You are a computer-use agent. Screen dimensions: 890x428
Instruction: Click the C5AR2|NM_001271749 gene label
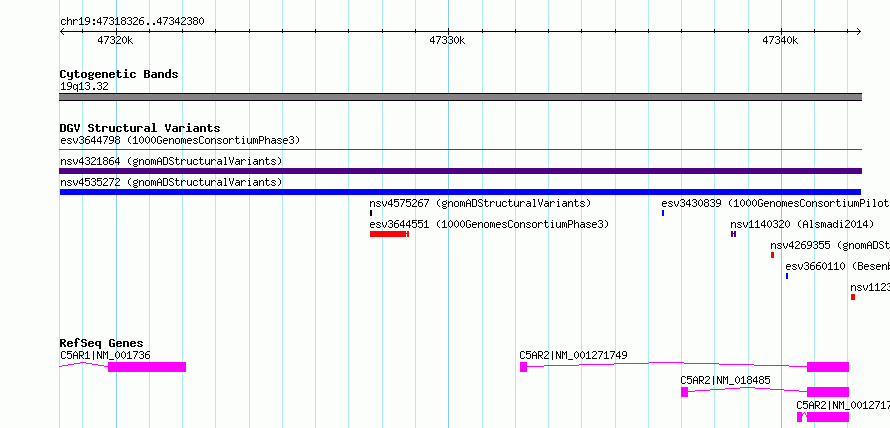[x=573, y=355]
